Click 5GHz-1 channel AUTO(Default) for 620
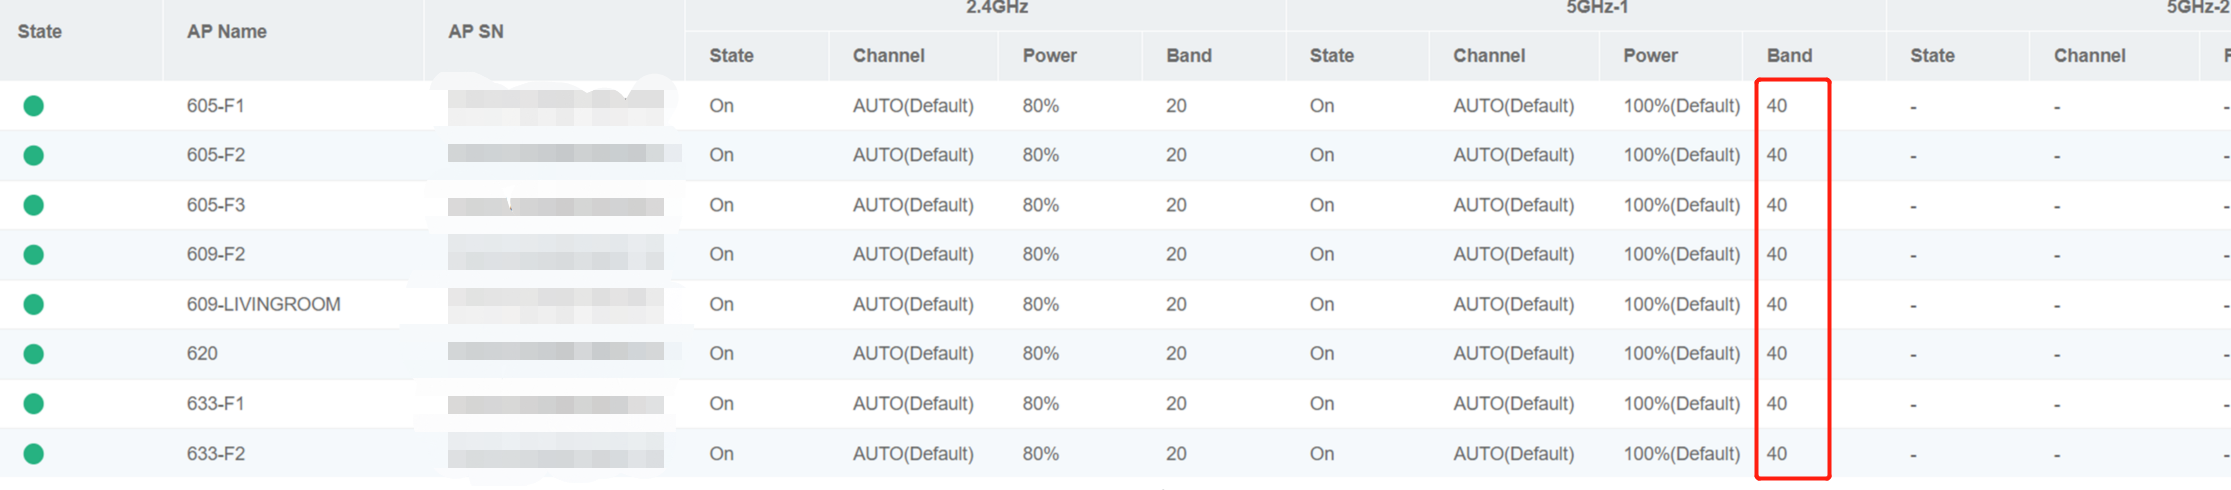 pos(1513,354)
